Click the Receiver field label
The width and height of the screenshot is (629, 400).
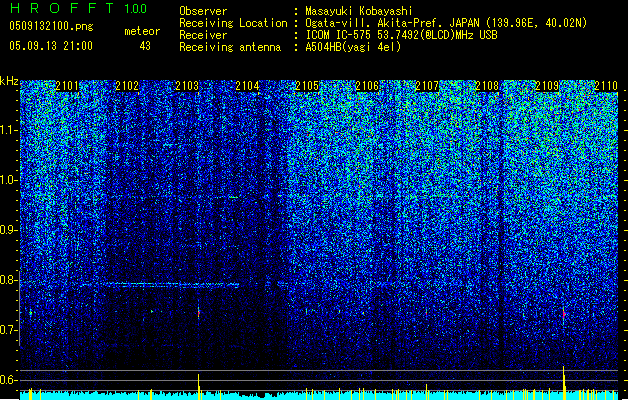(x=203, y=35)
